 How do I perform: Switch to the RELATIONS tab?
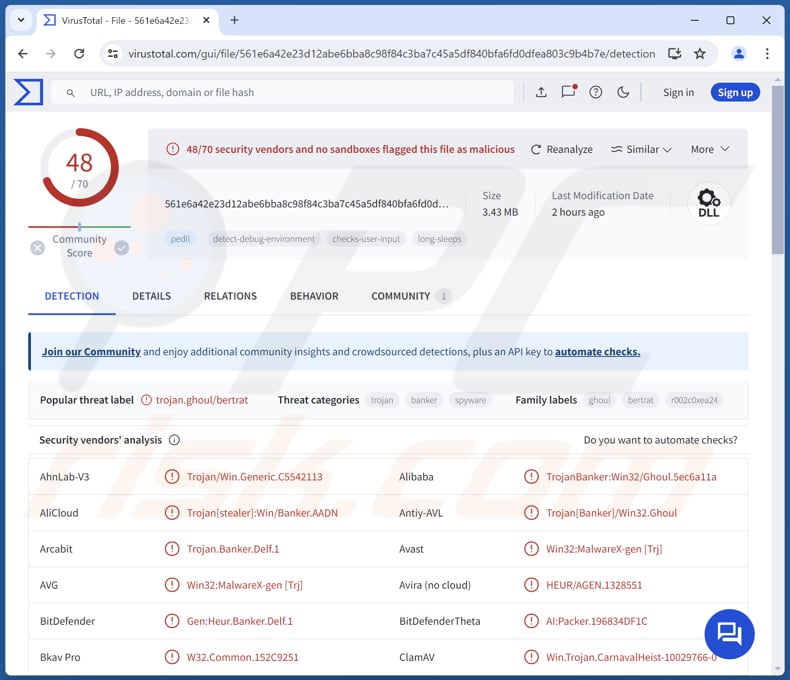[x=230, y=296]
